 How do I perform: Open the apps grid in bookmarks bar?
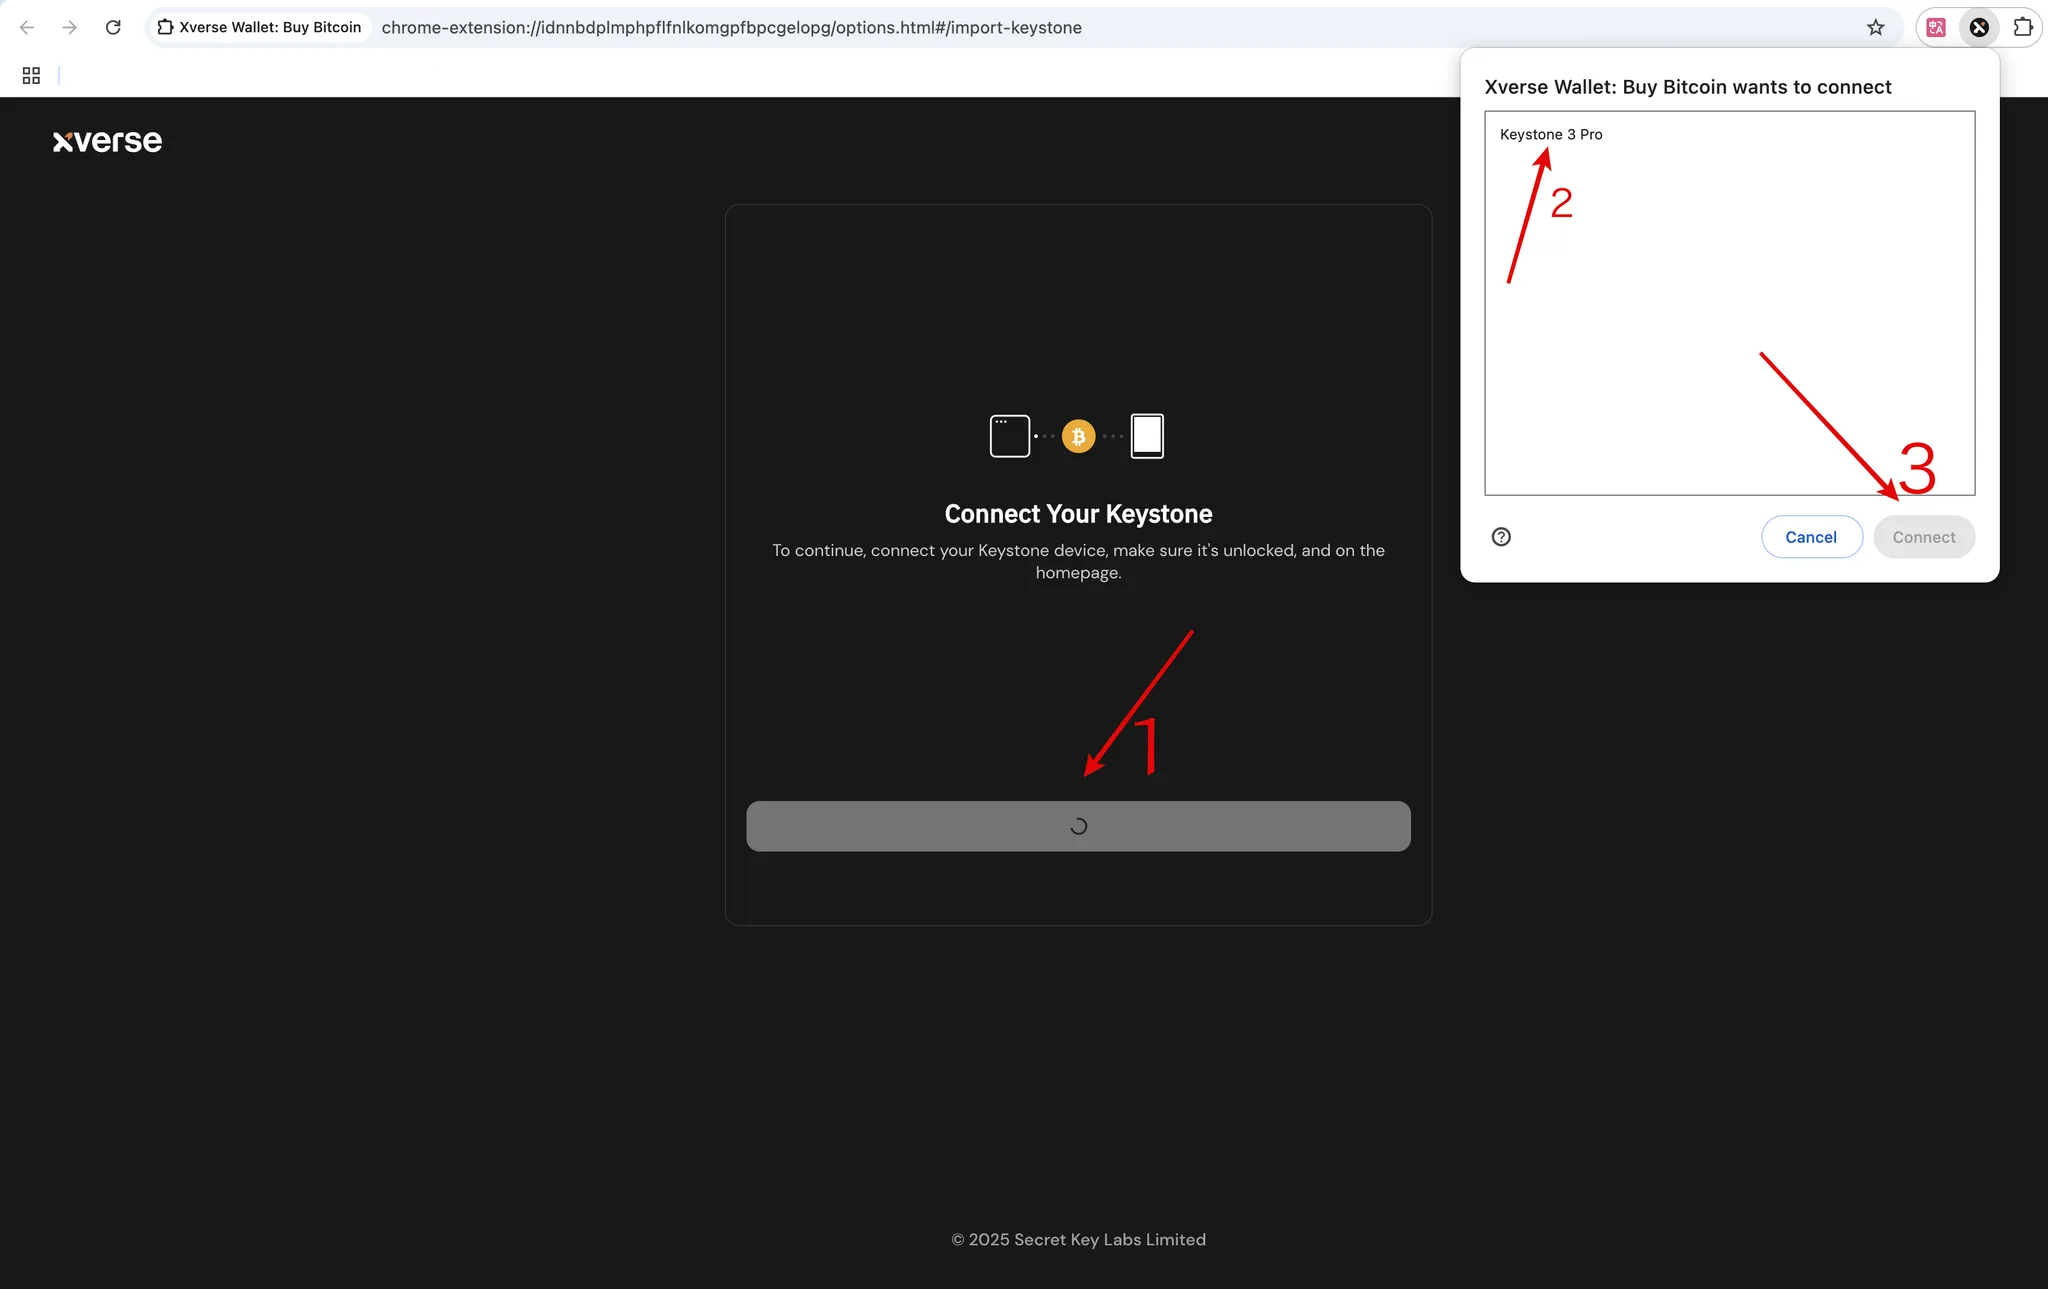[31, 75]
